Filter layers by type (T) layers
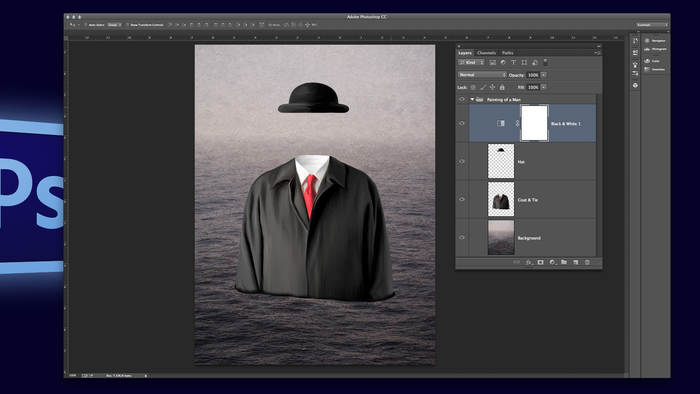The height and width of the screenshot is (394, 700). [513, 62]
